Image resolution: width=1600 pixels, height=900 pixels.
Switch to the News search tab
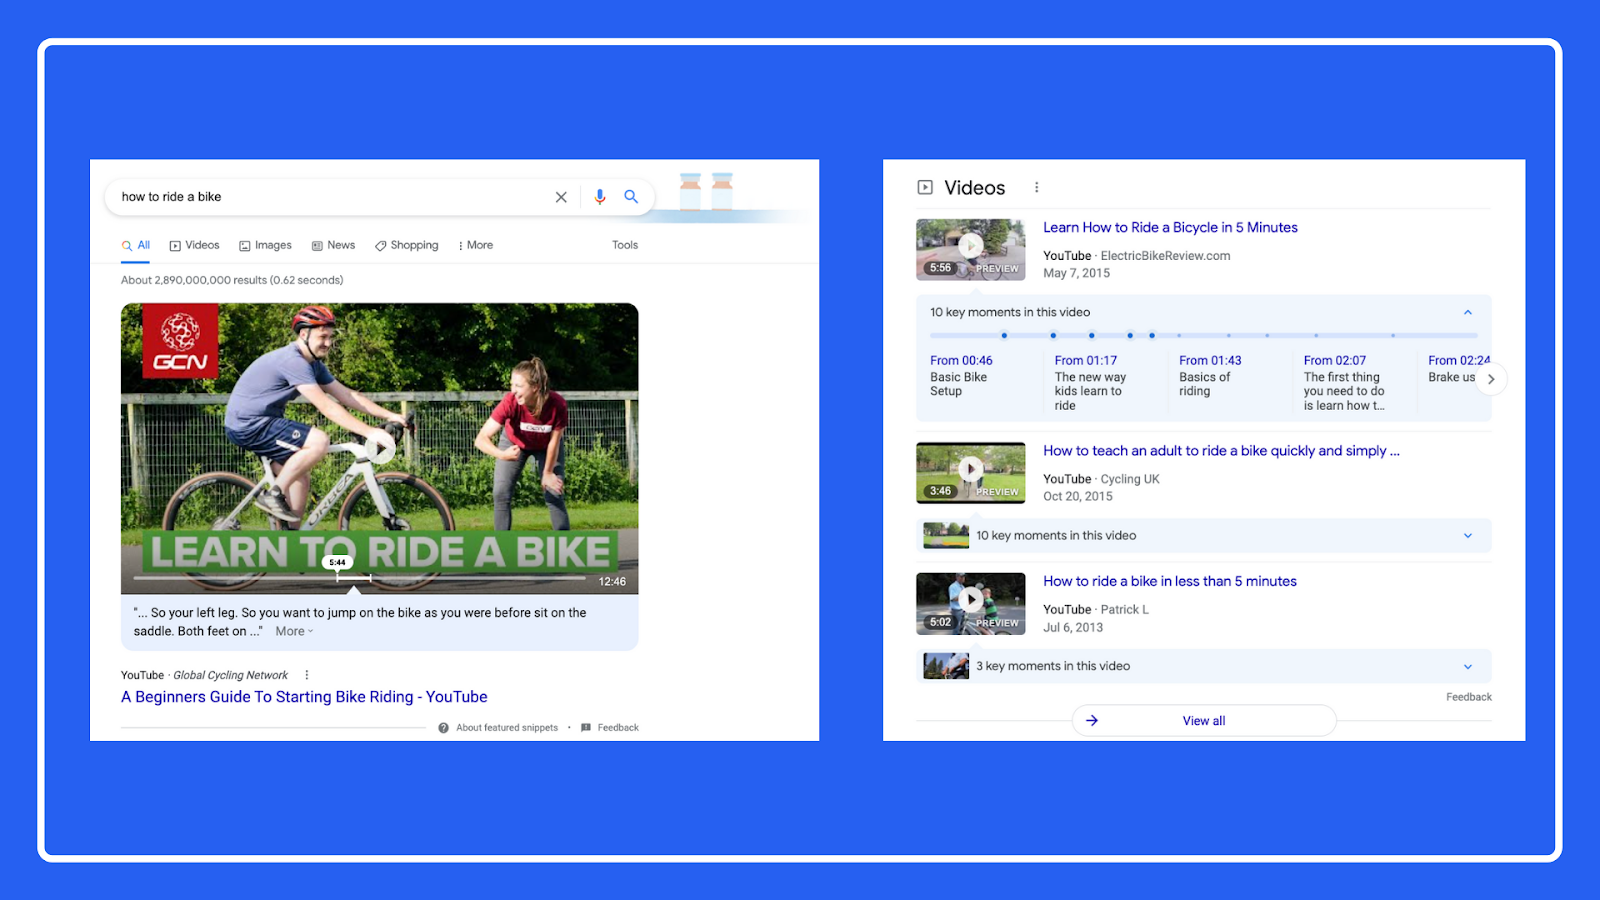point(333,245)
